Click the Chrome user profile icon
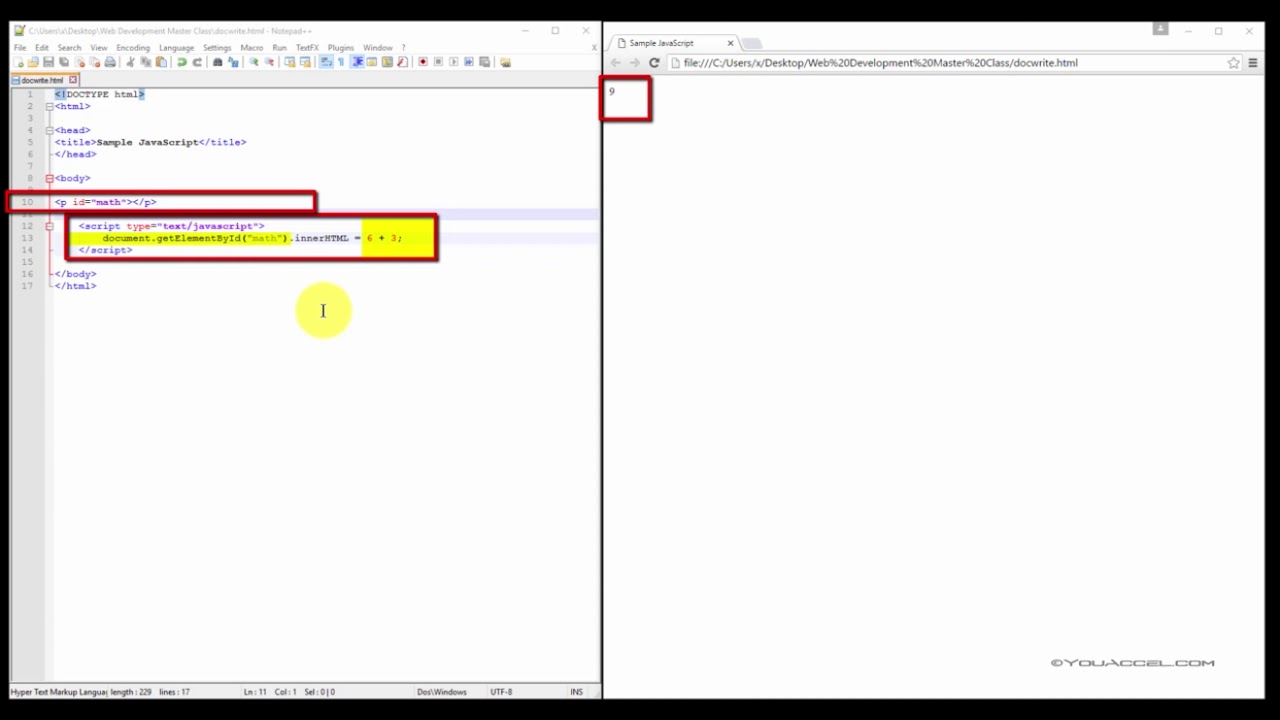Image resolution: width=1280 pixels, height=720 pixels. 1160,30
